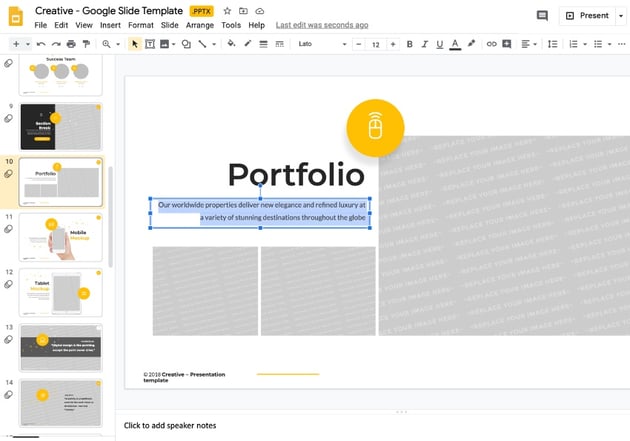Viewport: 630px width, 441px height.
Task: Open comment history from the top right
Action: pyautogui.click(x=542, y=15)
